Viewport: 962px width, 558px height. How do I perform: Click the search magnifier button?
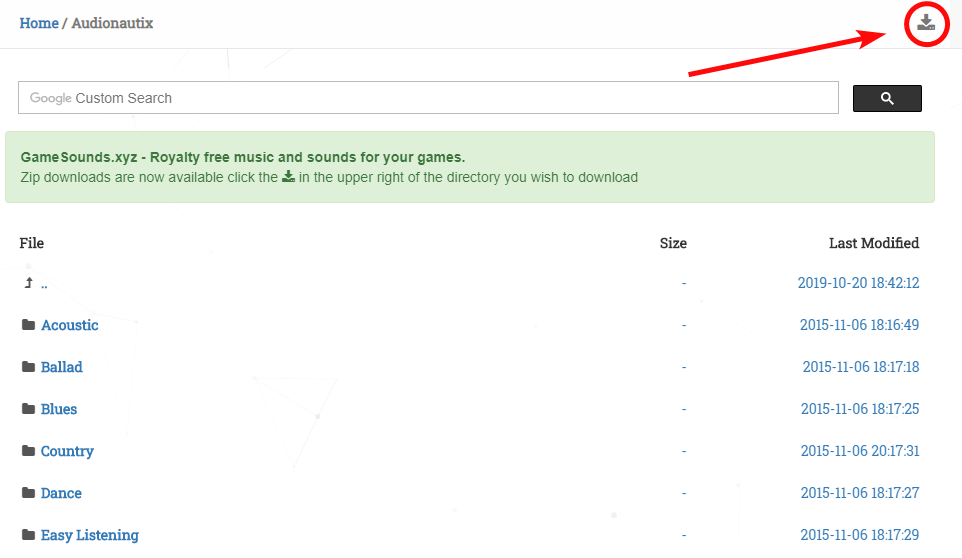(x=887, y=98)
